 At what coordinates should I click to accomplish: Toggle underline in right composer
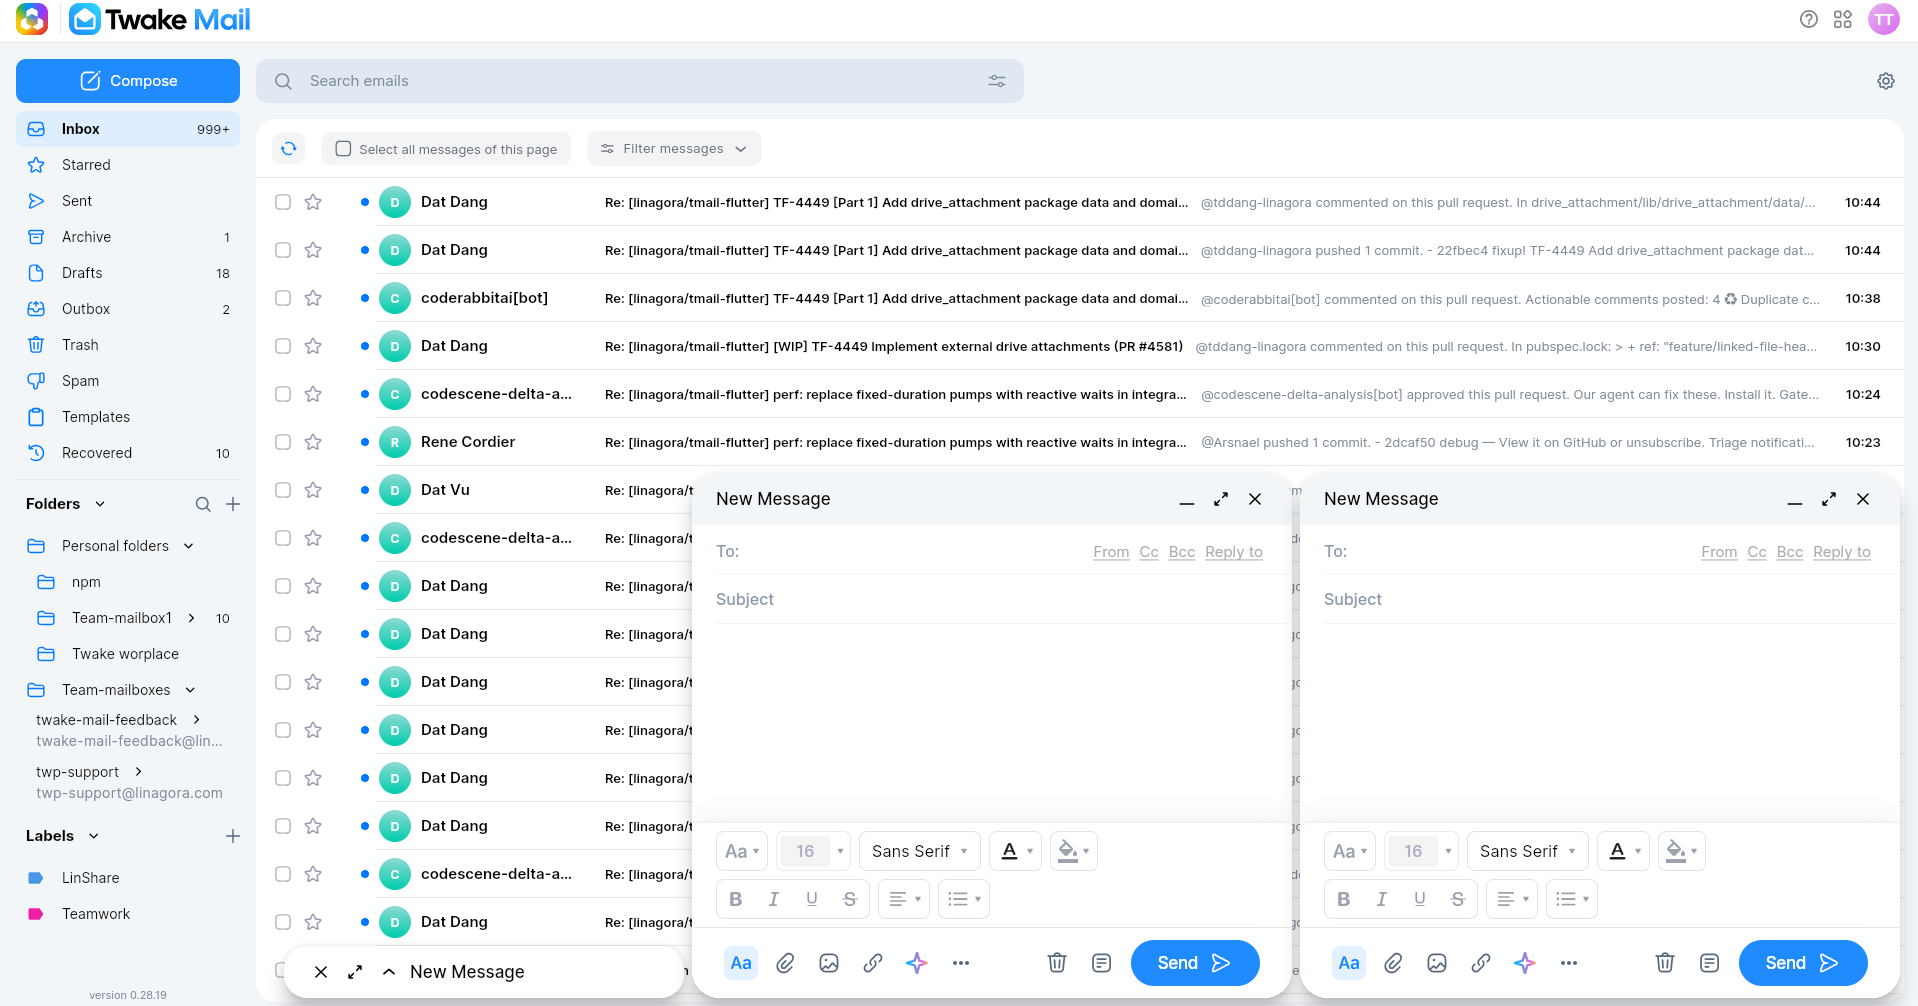(1420, 899)
